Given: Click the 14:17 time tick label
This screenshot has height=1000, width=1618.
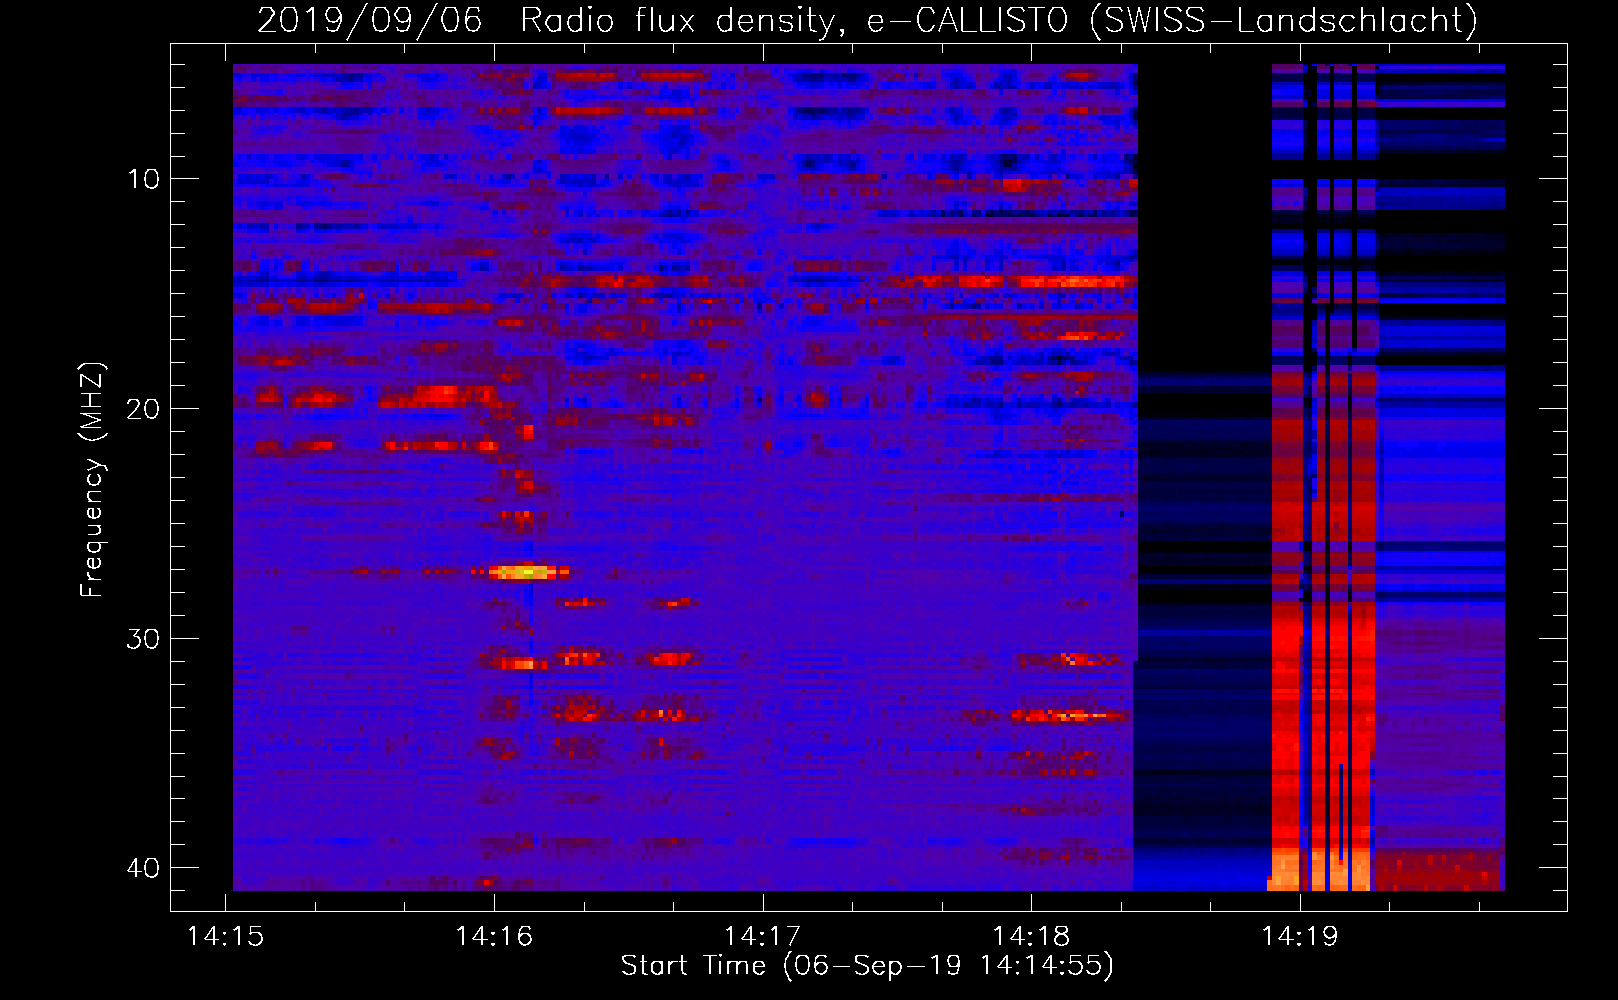Looking at the screenshot, I should [763, 937].
